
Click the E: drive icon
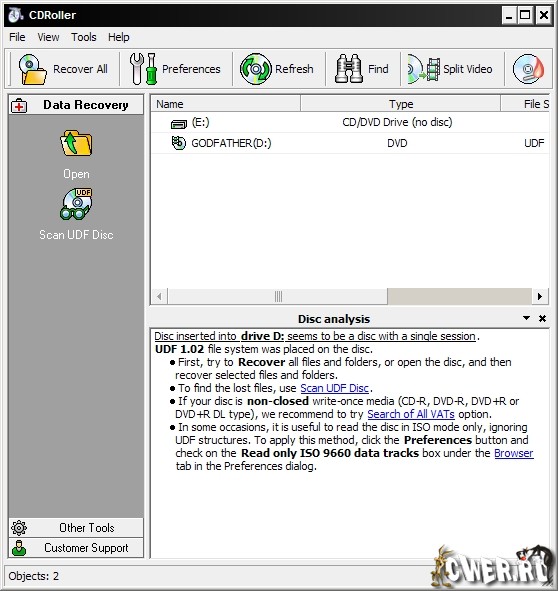pyautogui.click(x=179, y=123)
